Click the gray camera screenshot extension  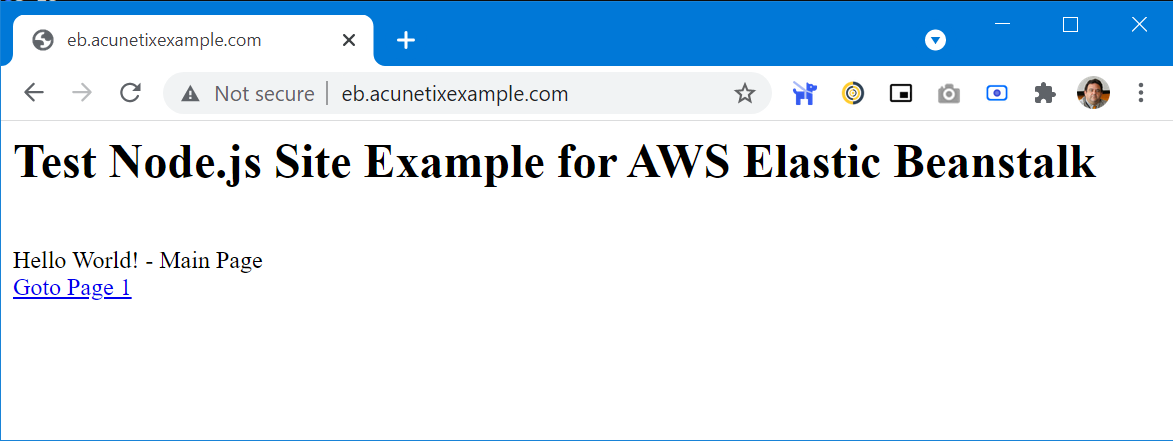[949, 94]
